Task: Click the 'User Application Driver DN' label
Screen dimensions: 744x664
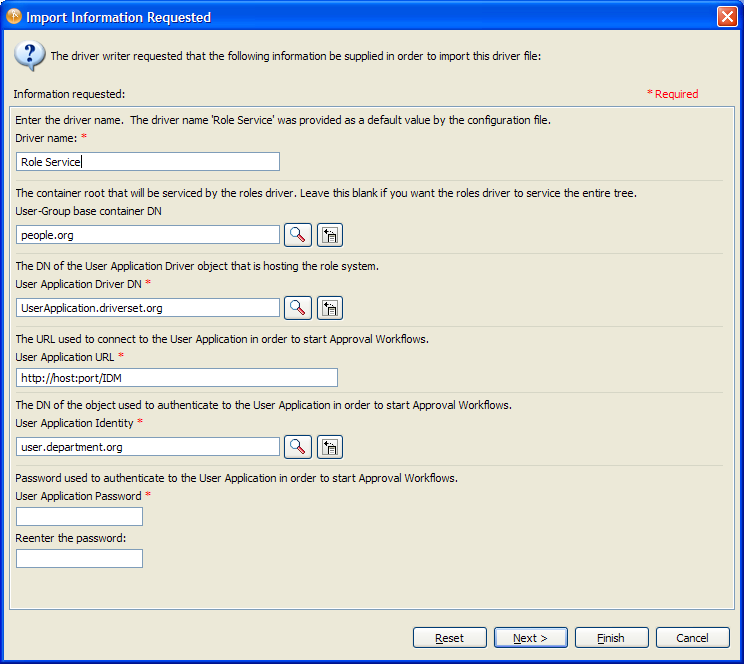Action: [78, 284]
